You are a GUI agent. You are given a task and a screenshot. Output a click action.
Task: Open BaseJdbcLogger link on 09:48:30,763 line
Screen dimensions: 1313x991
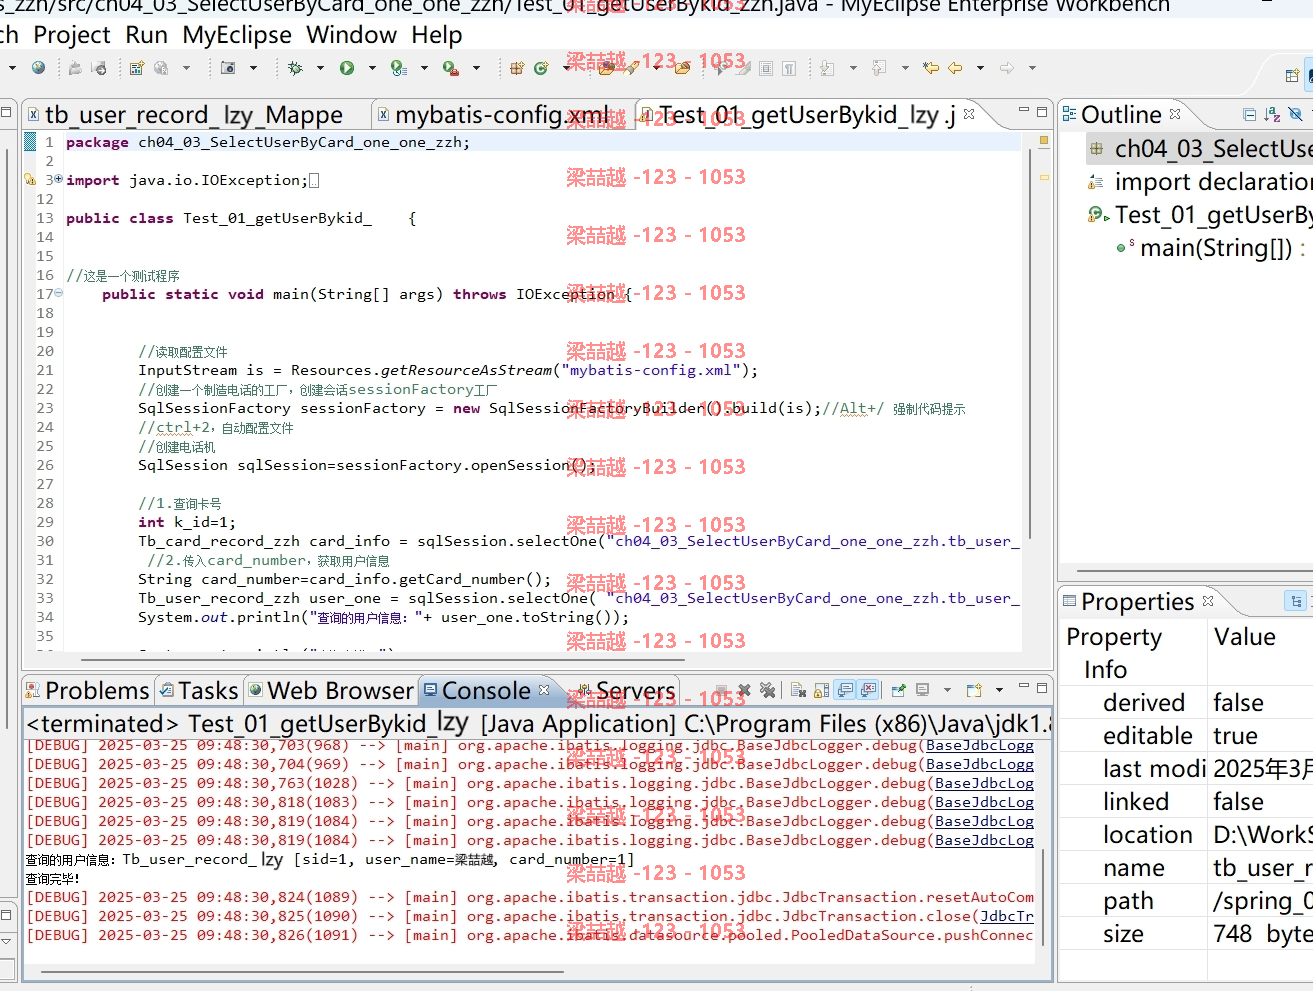[x=984, y=783]
